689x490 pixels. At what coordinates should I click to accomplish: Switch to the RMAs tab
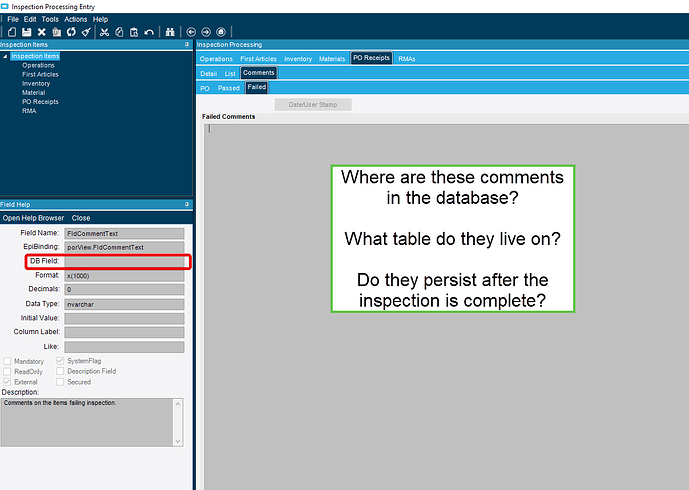(406, 58)
